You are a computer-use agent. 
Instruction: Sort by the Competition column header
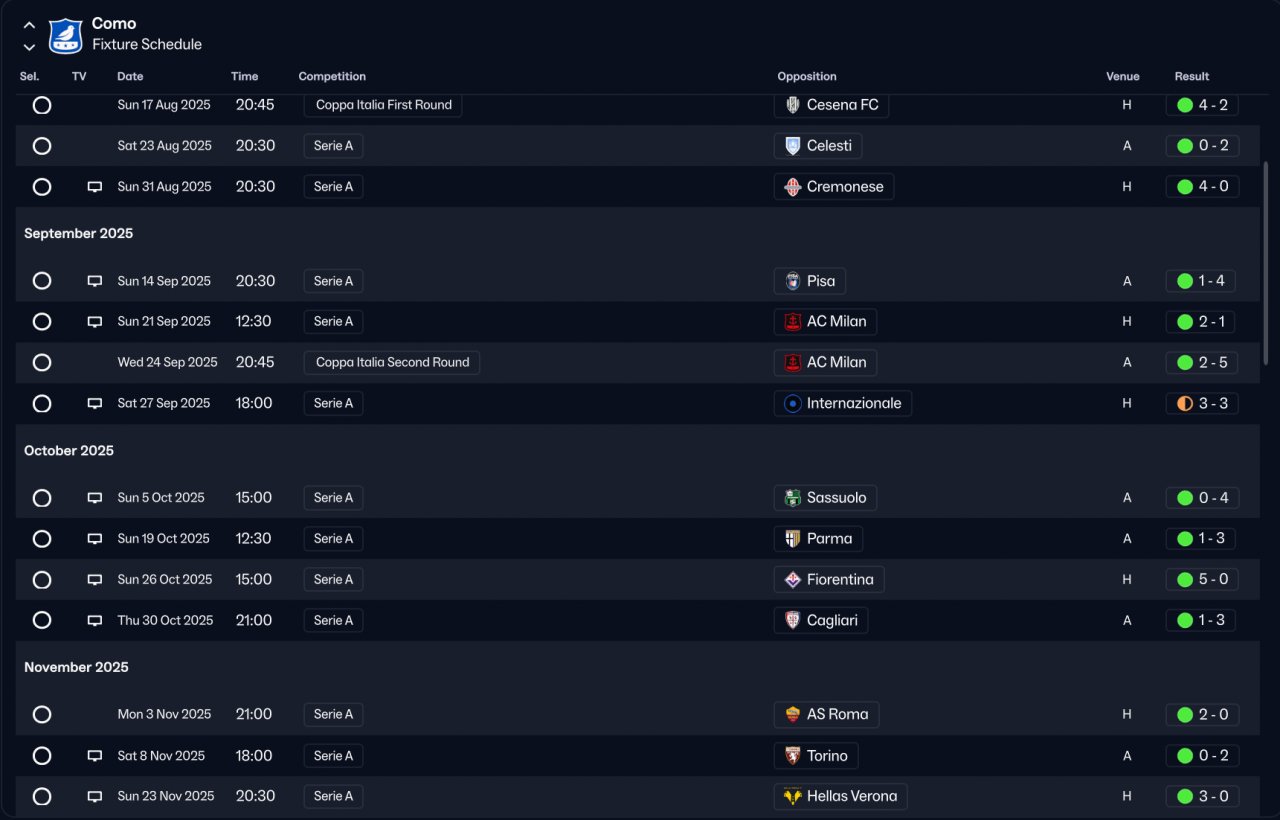(332, 76)
